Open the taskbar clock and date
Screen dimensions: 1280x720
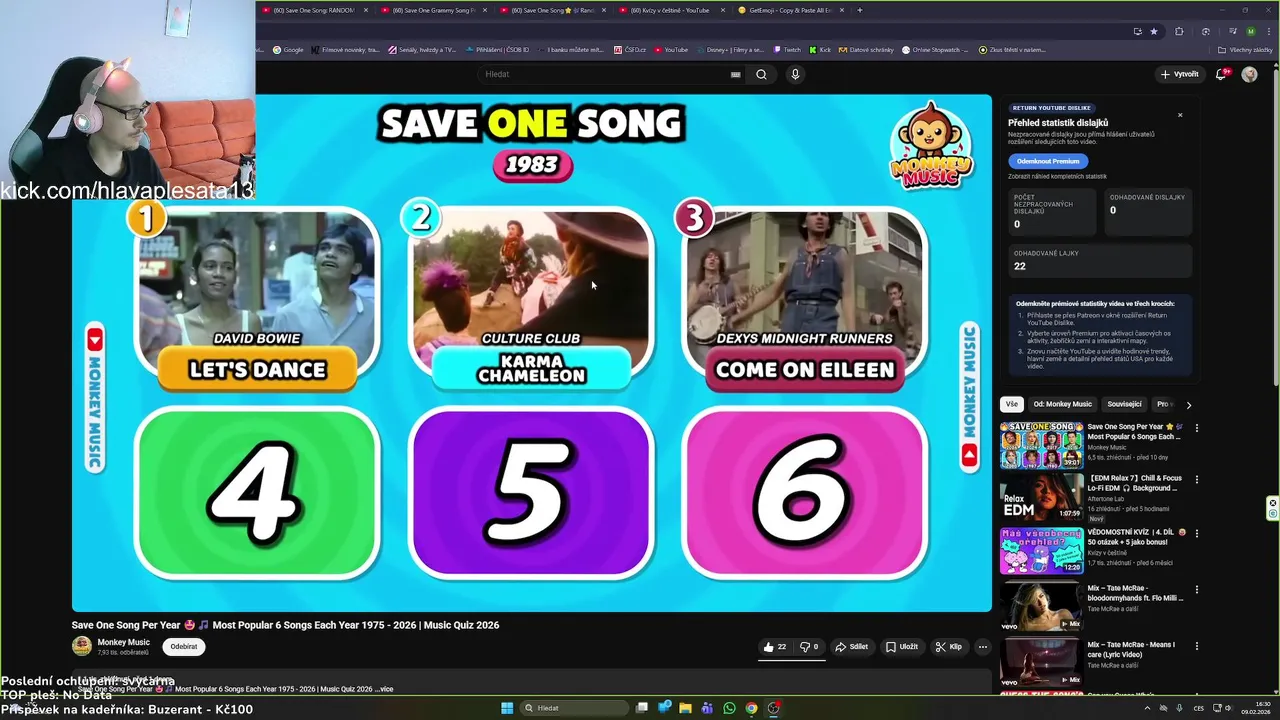tap(1255, 708)
